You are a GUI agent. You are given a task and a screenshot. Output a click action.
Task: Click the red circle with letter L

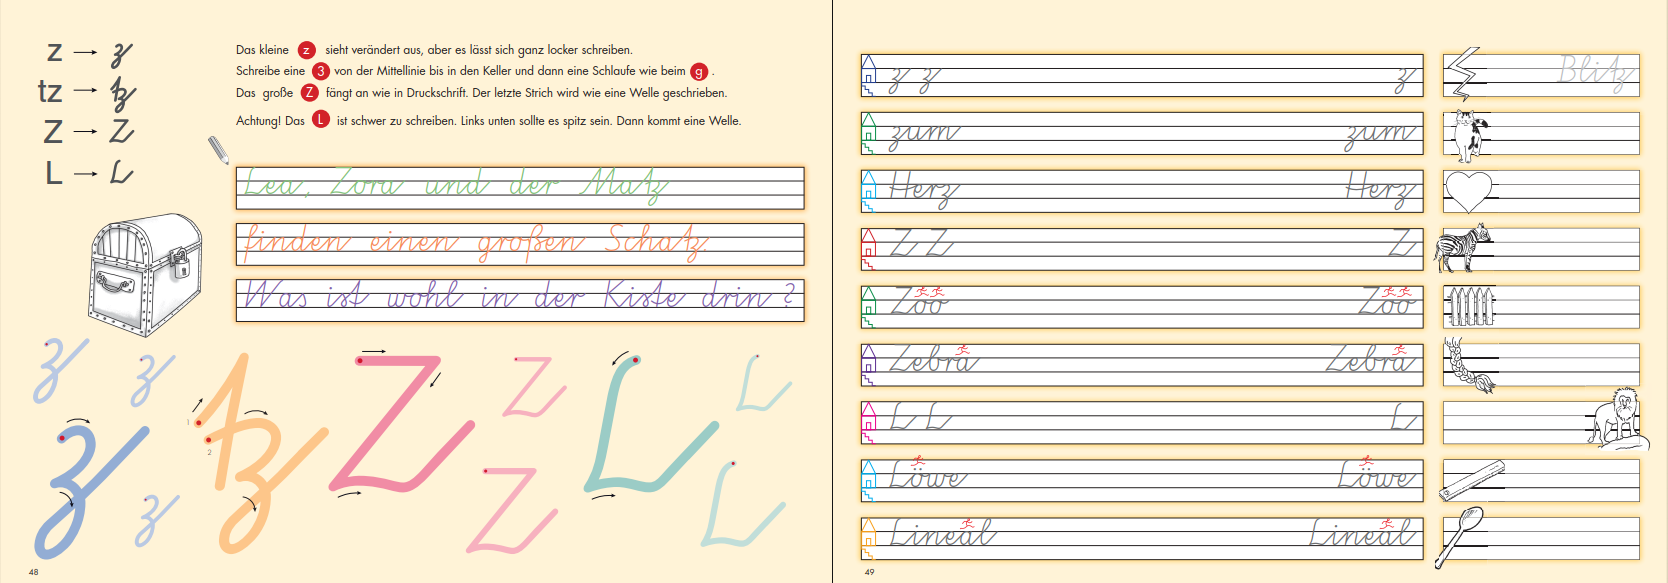(320, 120)
